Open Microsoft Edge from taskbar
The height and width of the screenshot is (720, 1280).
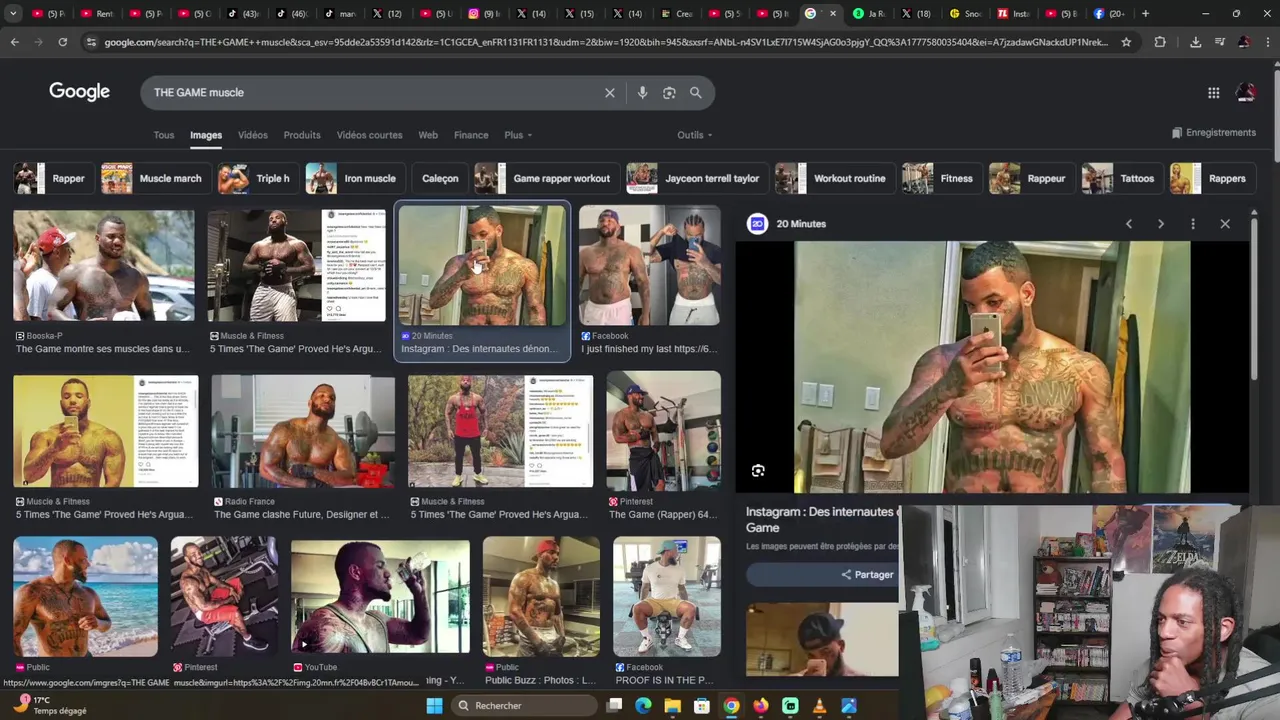643,706
